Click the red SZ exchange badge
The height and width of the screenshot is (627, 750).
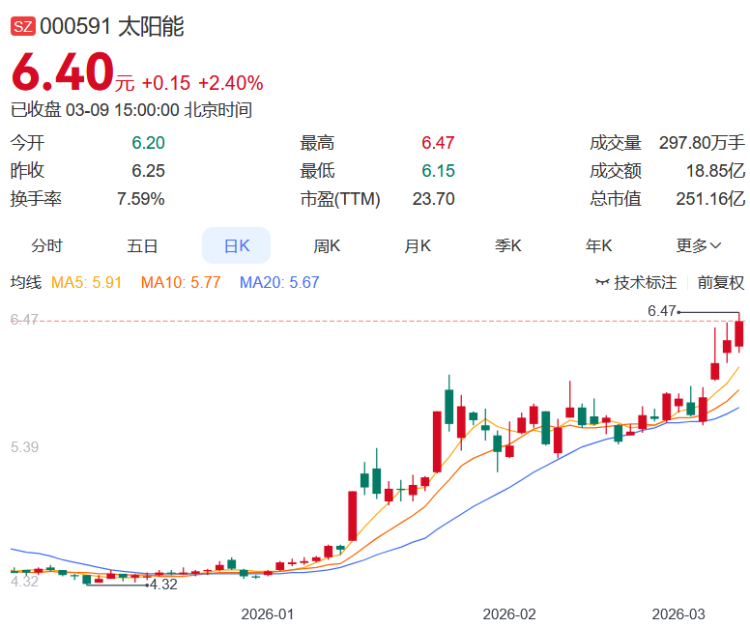click(23, 26)
